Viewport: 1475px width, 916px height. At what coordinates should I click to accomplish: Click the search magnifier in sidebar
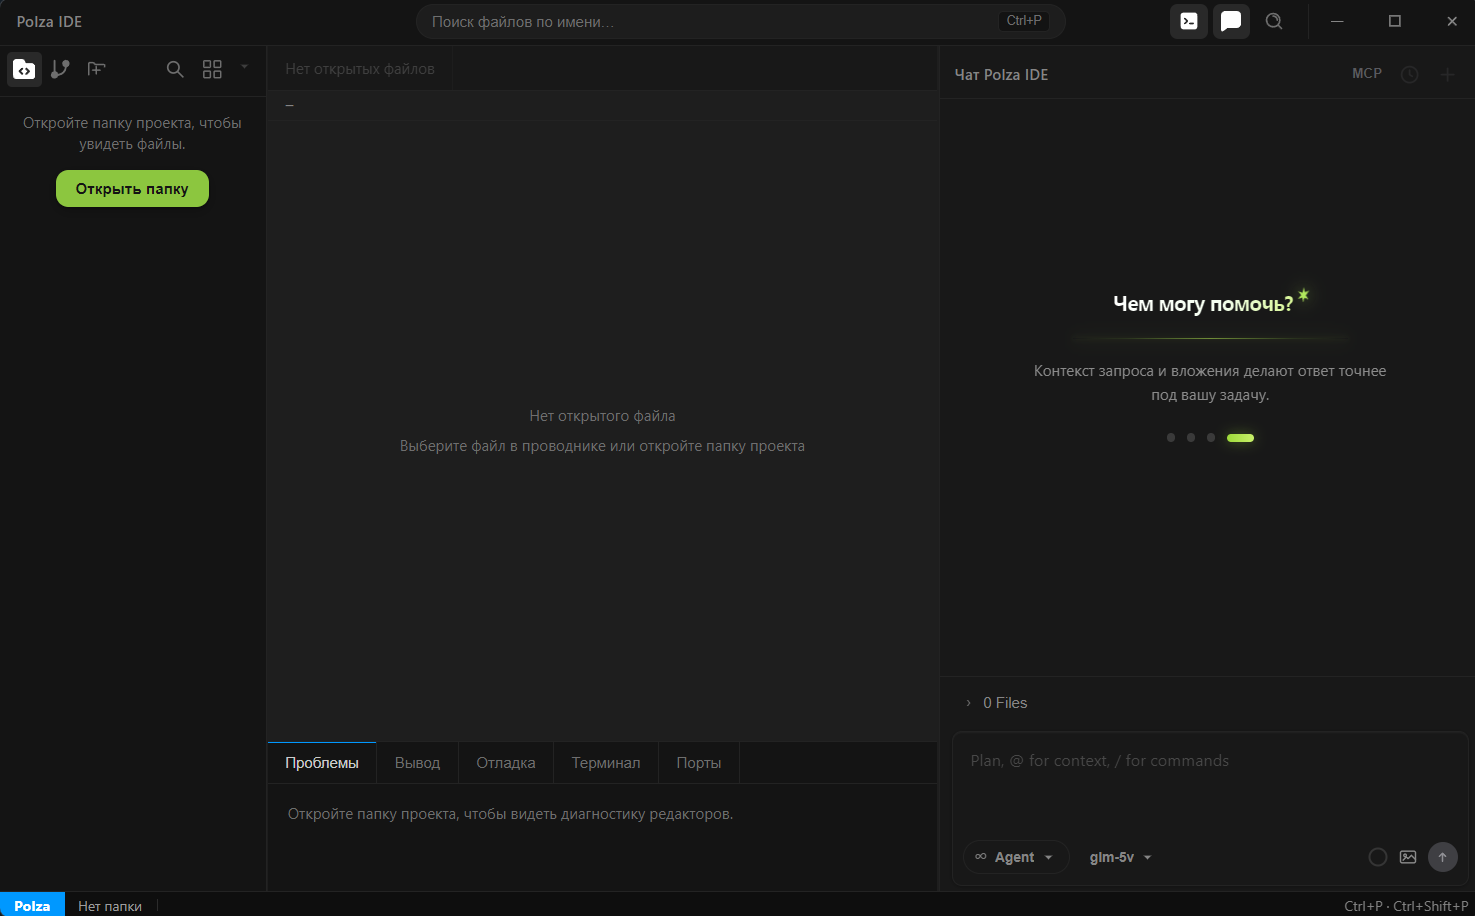175,69
